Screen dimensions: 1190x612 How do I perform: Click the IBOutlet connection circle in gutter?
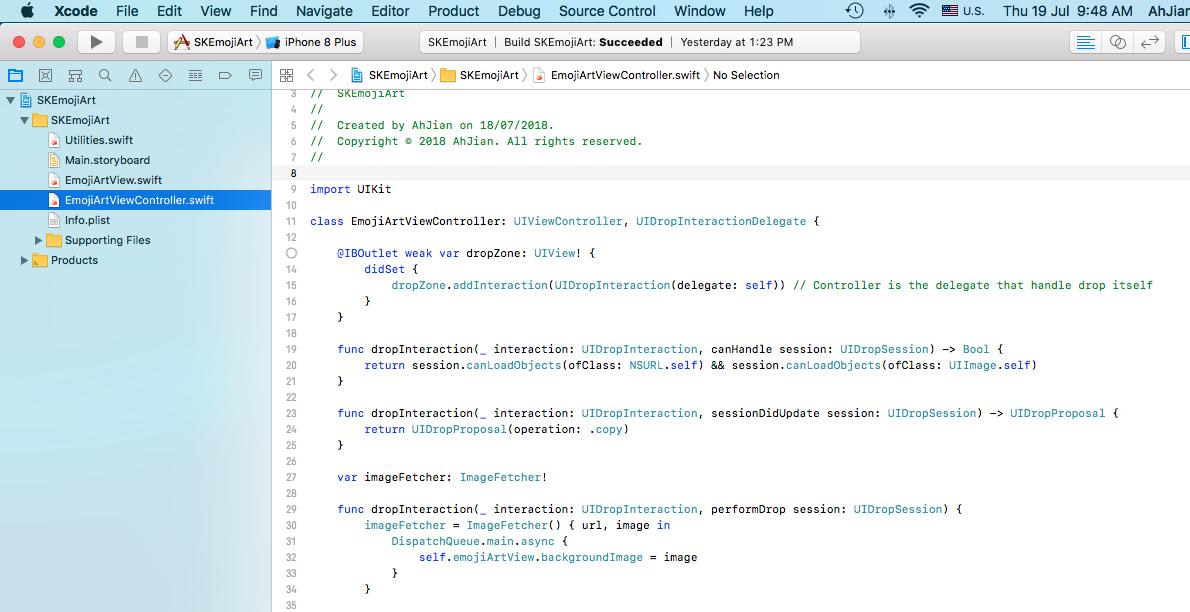[291, 254]
